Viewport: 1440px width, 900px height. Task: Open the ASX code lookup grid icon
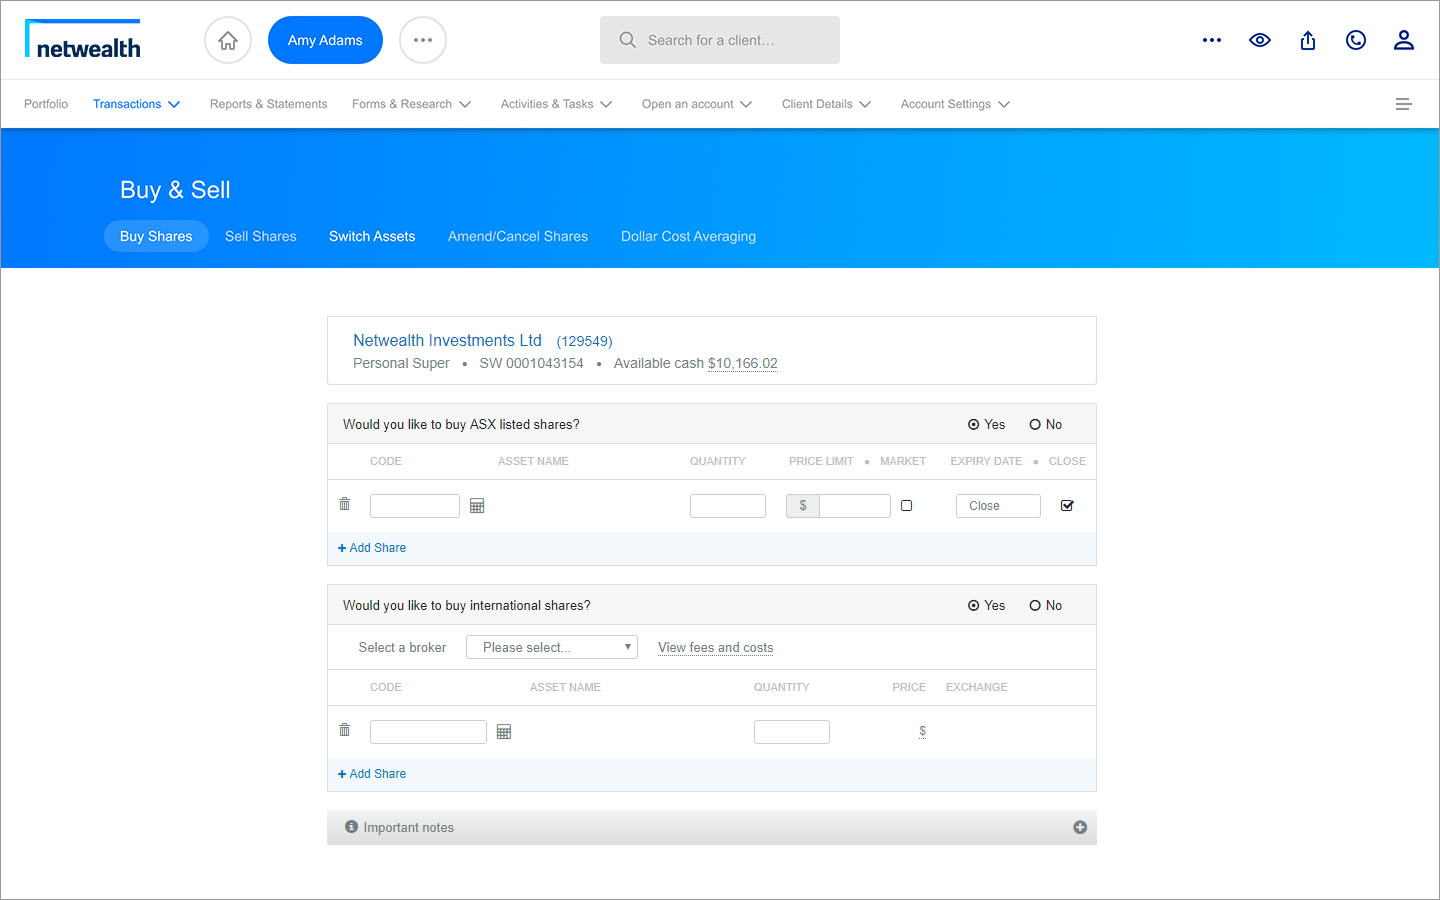coord(477,506)
